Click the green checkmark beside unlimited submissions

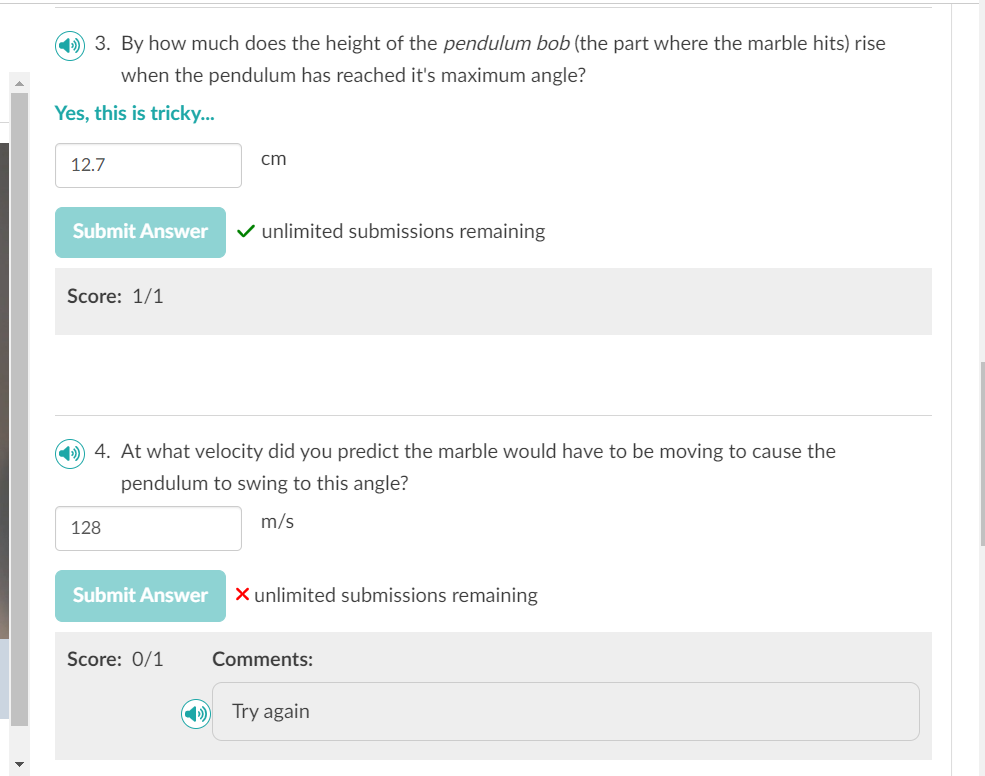(245, 230)
